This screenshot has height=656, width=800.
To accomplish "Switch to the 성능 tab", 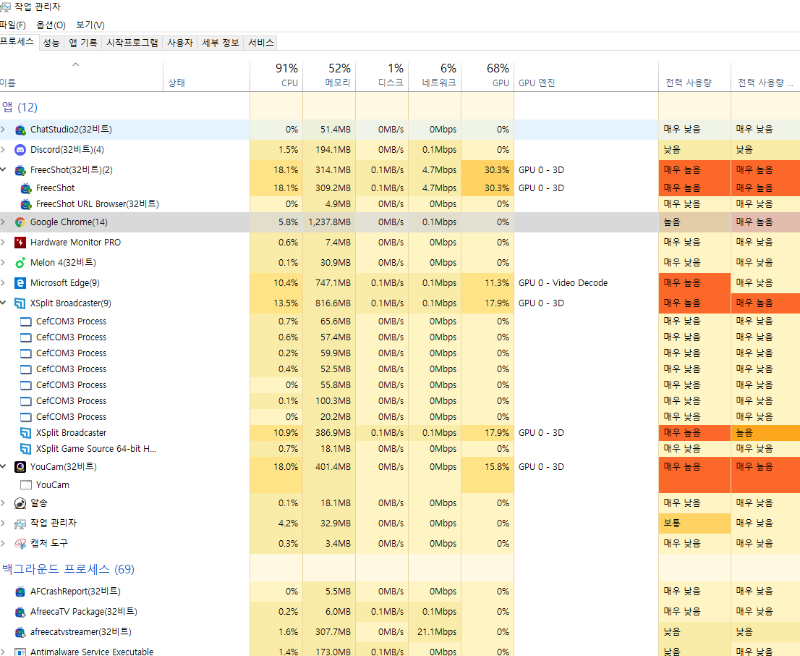I will [51, 43].
